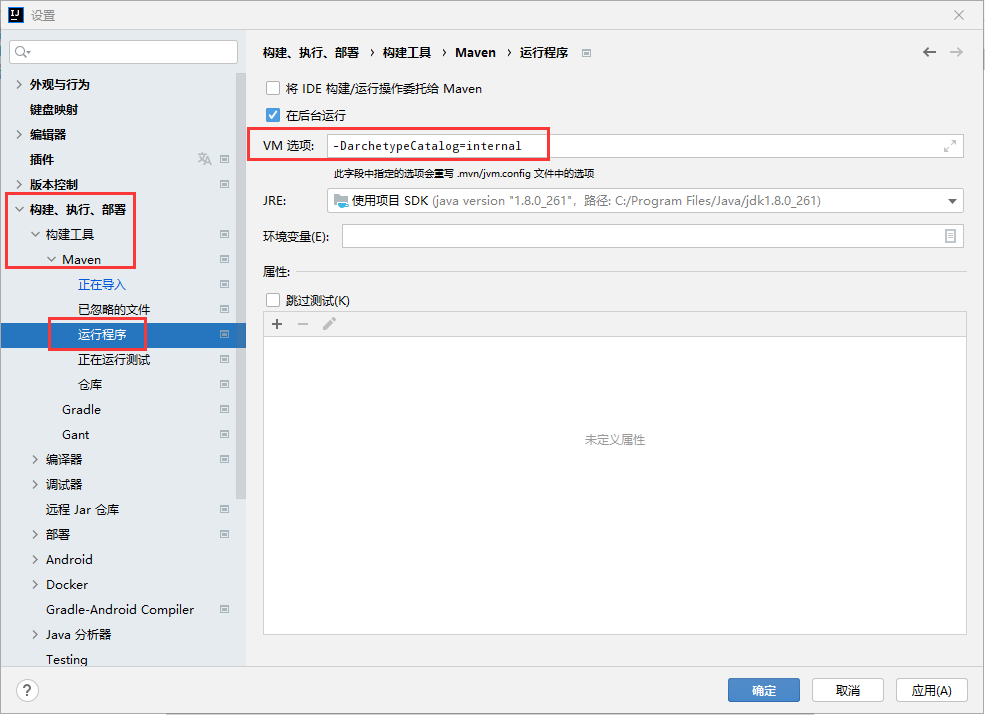The width and height of the screenshot is (985, 715).
Task: Click the help question mark icon
Action: [x=28, y=690]
